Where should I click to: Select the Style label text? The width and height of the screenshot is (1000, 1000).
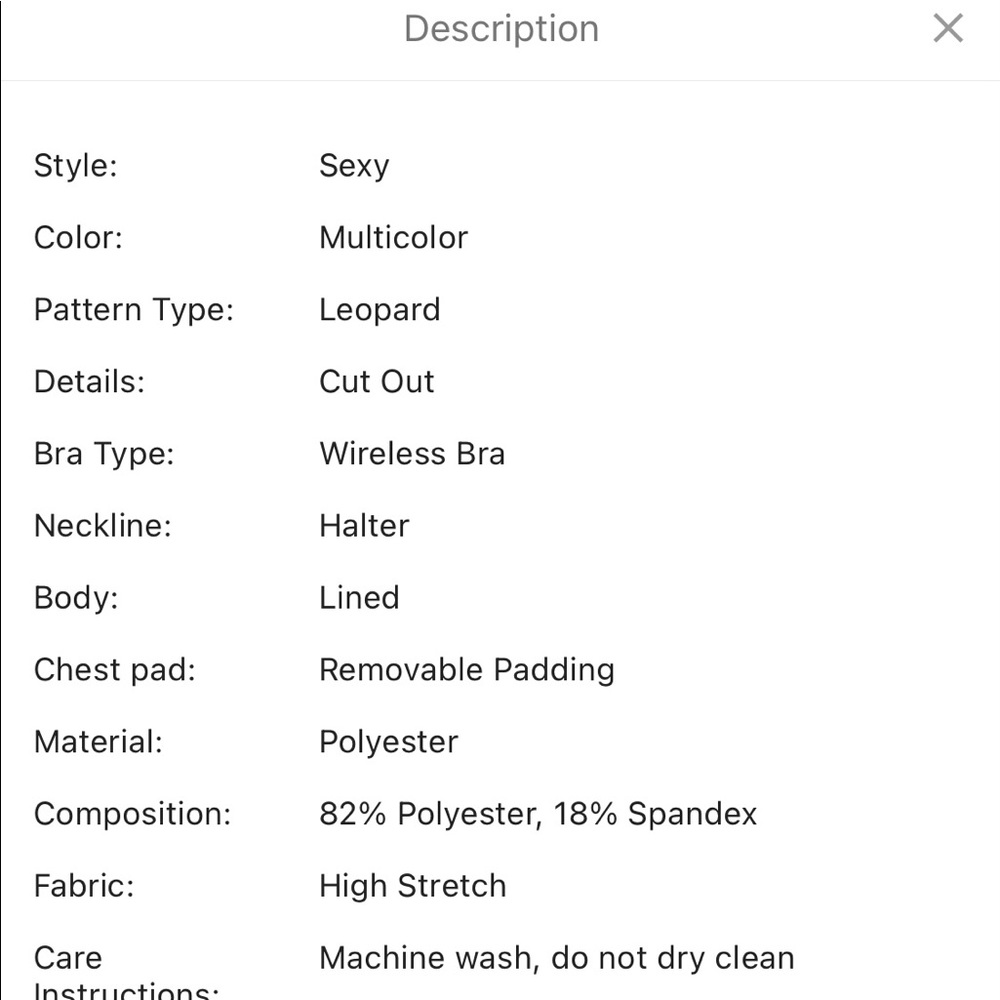(75, 166)
